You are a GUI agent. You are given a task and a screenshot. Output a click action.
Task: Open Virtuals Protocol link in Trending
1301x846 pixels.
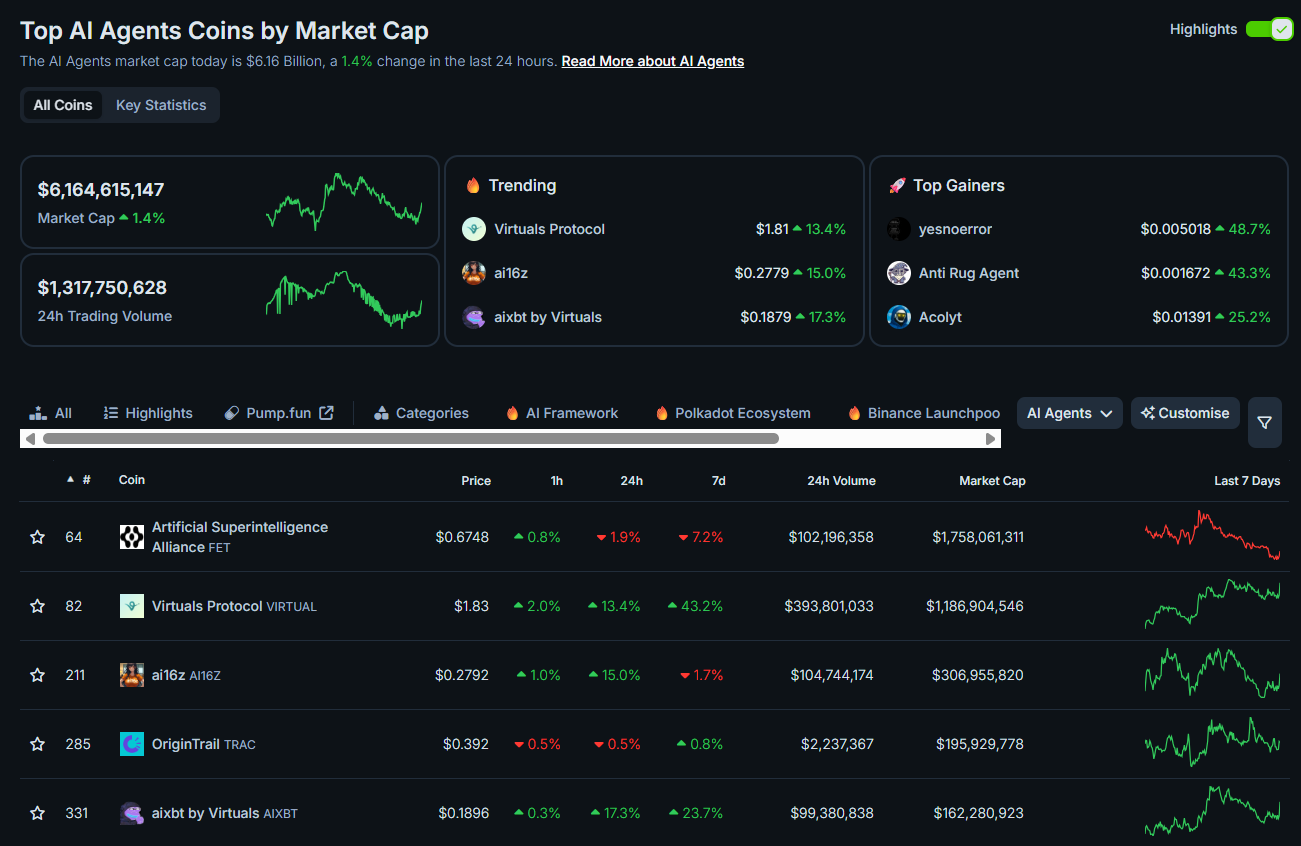pos(550,229)
